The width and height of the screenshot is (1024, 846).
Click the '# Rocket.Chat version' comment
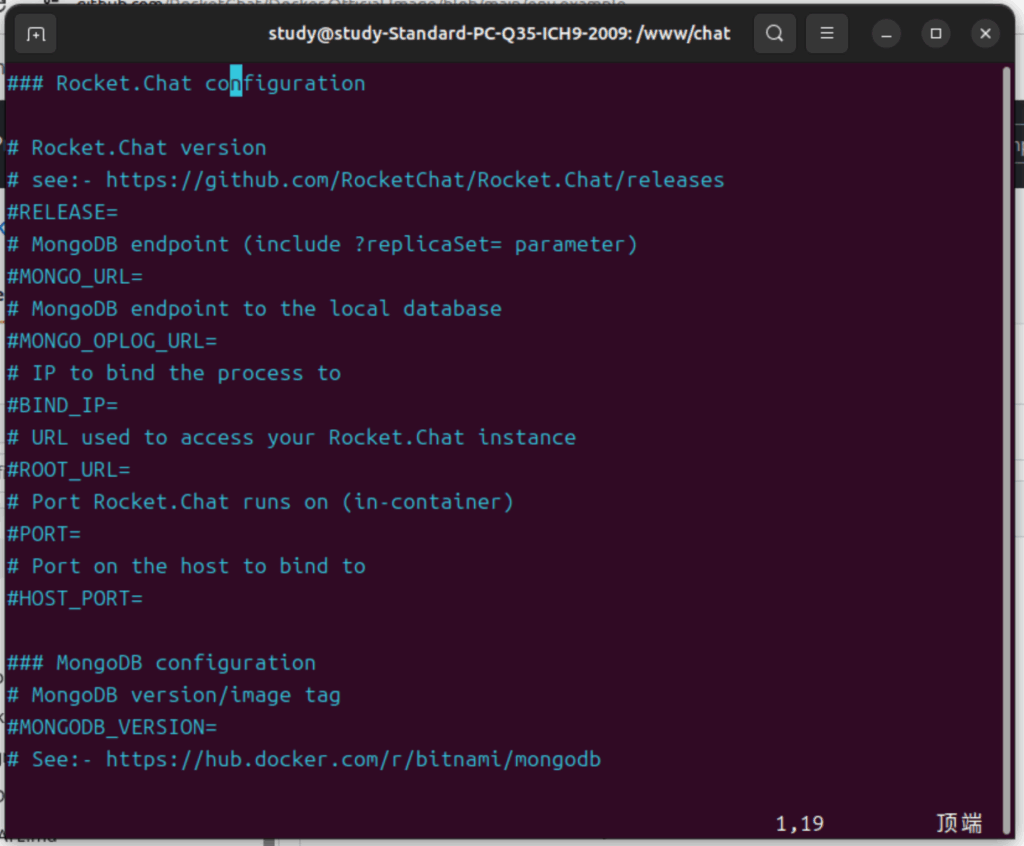[x=136, y=148]
